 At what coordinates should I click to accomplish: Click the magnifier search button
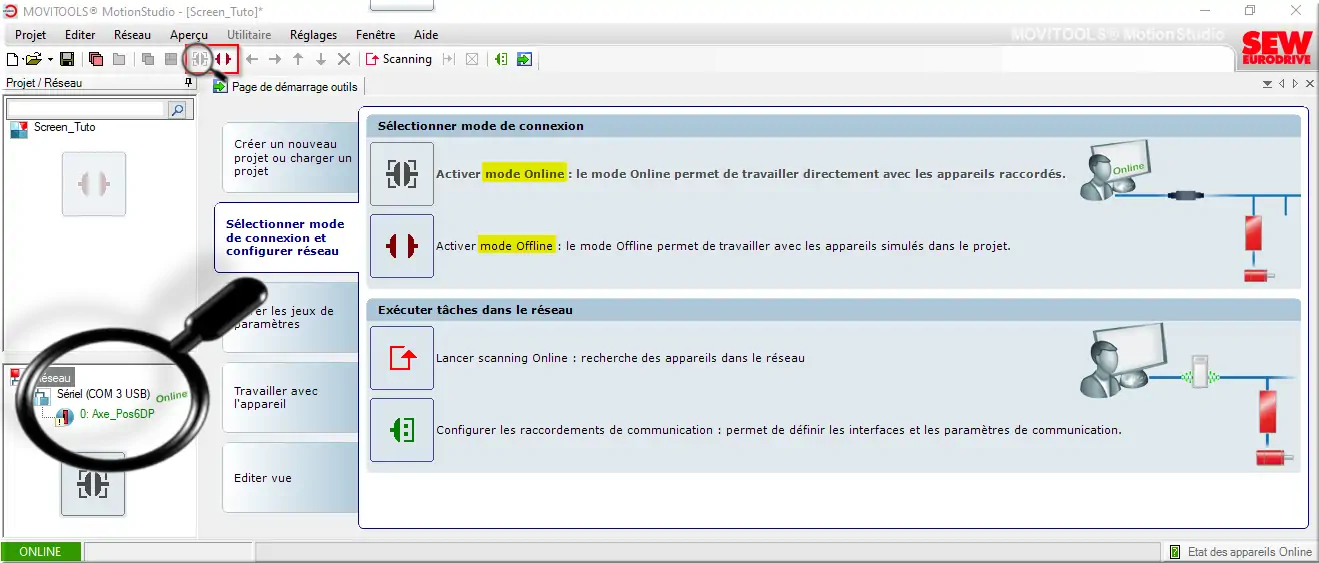coord(177,109)
